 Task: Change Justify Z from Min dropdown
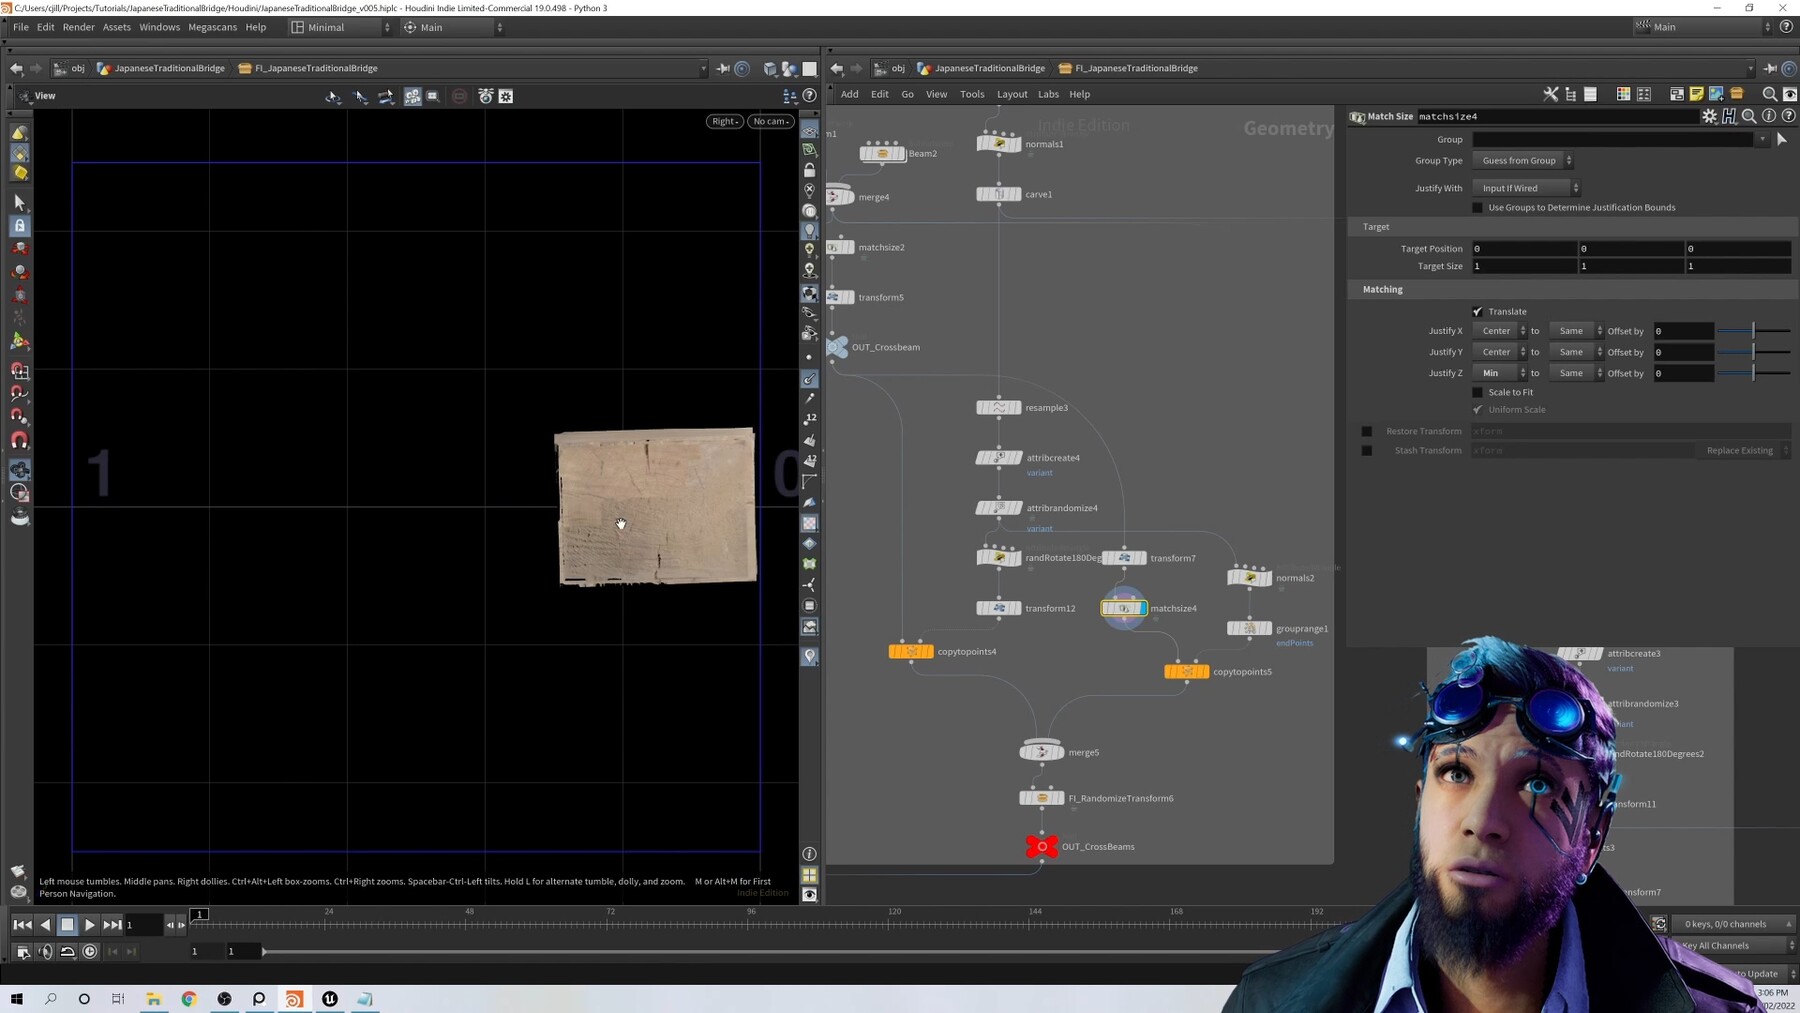pos(1500,372)
